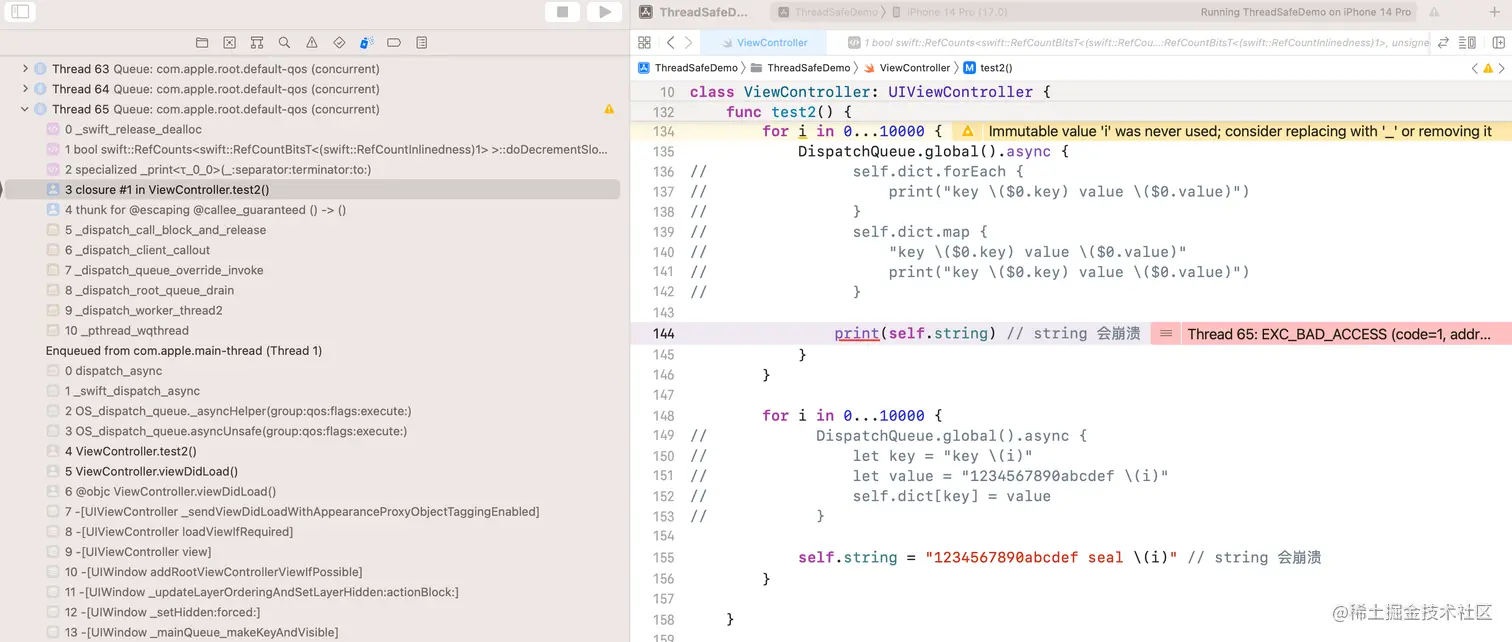Stop the running ThreadSafeDemo app
This screenshot has height=642, width=1512.
(563, 12)
